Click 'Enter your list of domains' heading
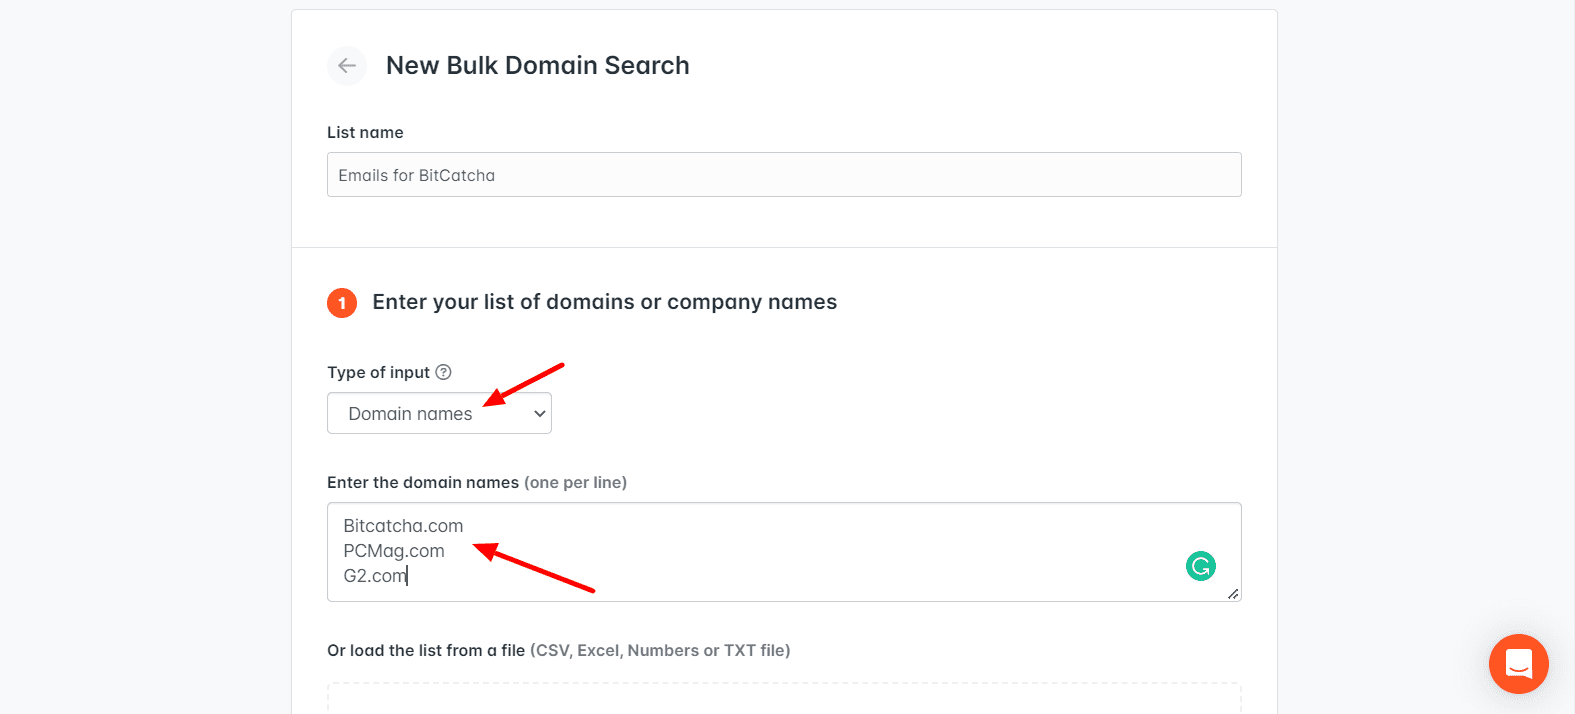The height and width of the screenshot is (714, 1575). tap(604, 302)
